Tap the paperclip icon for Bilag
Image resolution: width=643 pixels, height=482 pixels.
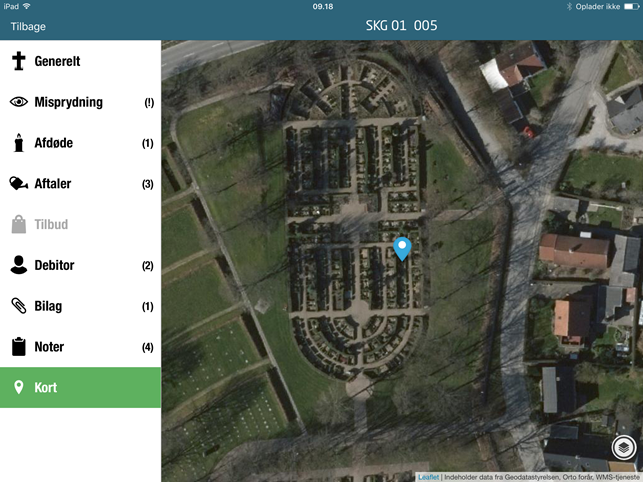(x=18, y=306)
